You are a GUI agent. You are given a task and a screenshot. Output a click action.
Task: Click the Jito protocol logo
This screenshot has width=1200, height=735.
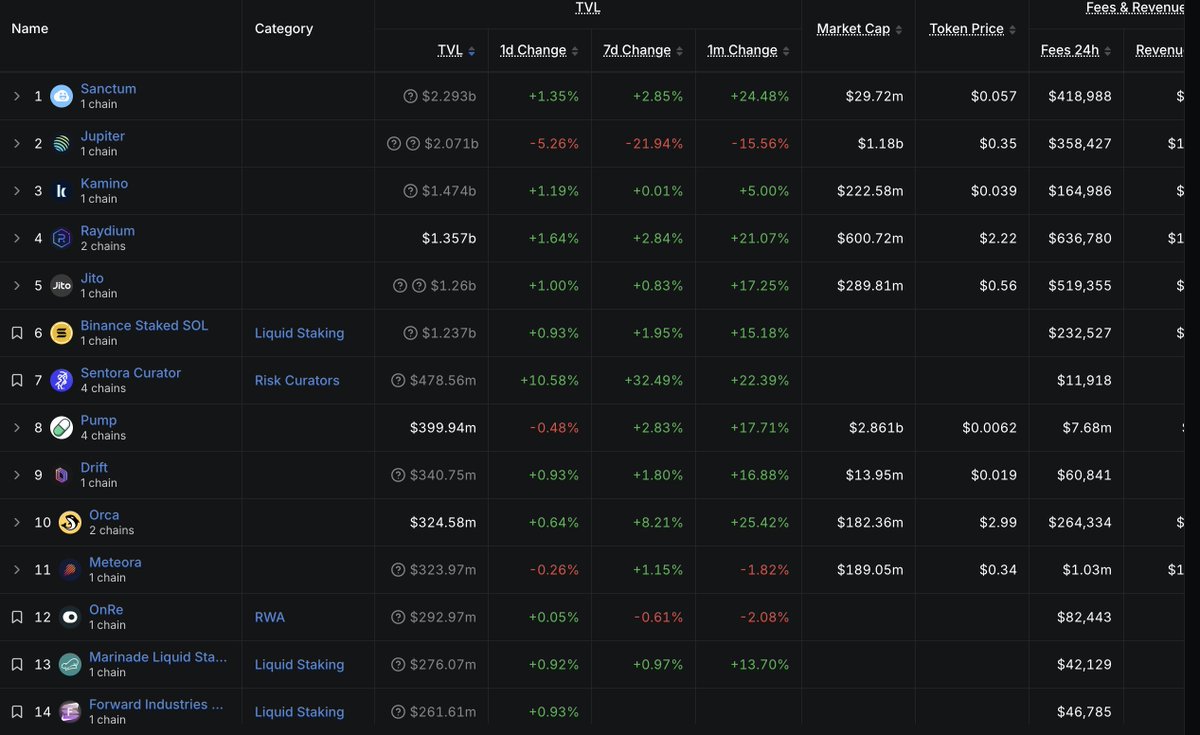tap(62, 285)
